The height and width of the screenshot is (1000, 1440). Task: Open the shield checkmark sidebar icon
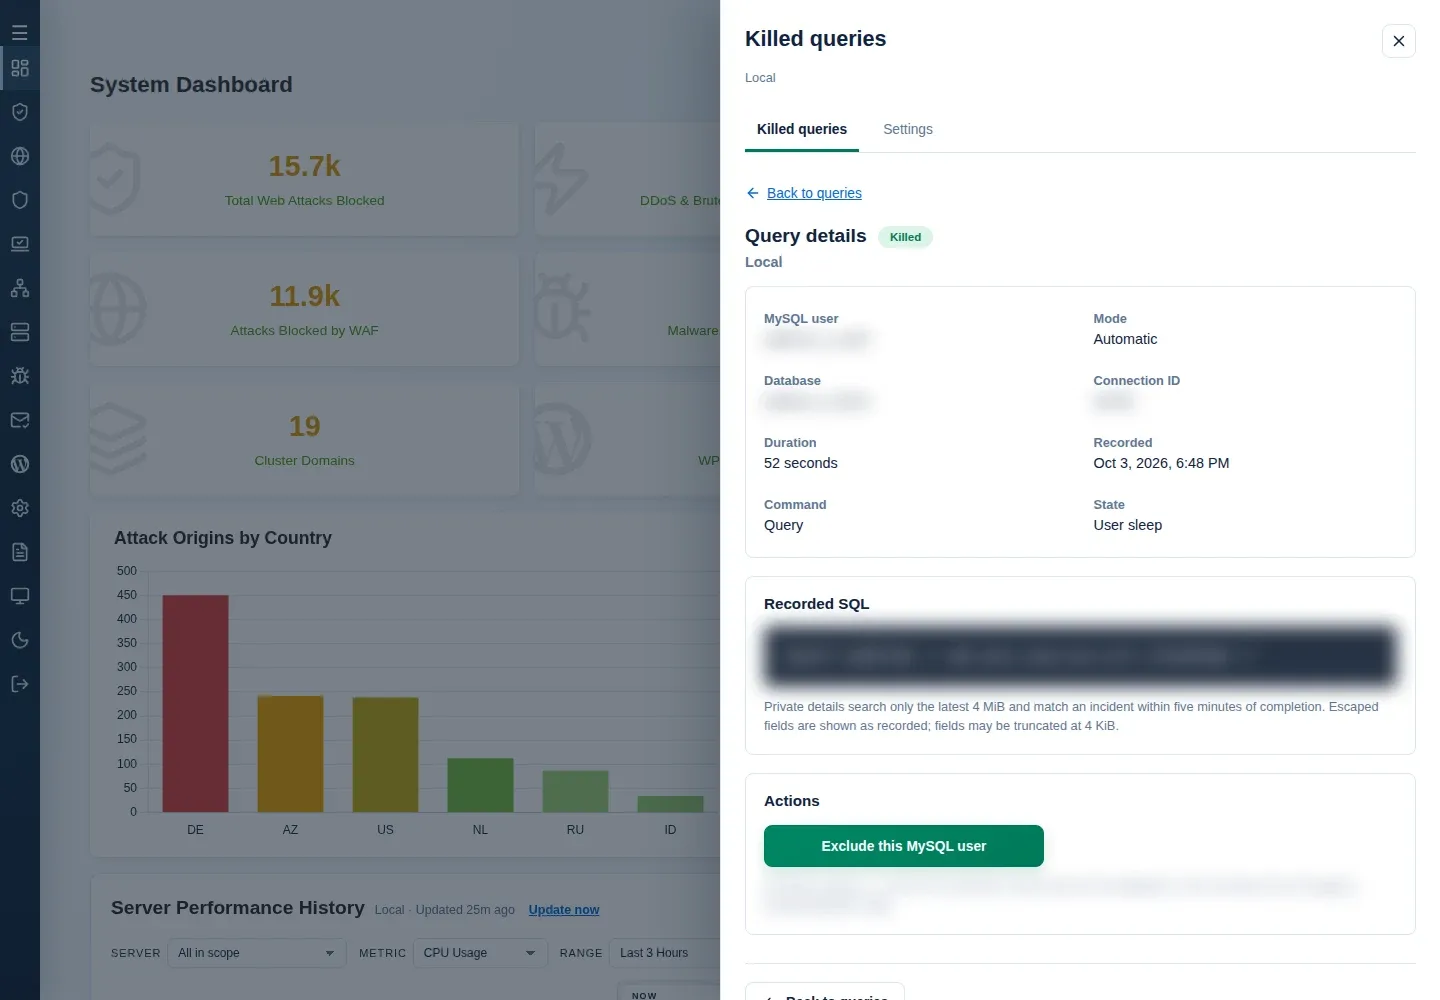pos(20,112)
